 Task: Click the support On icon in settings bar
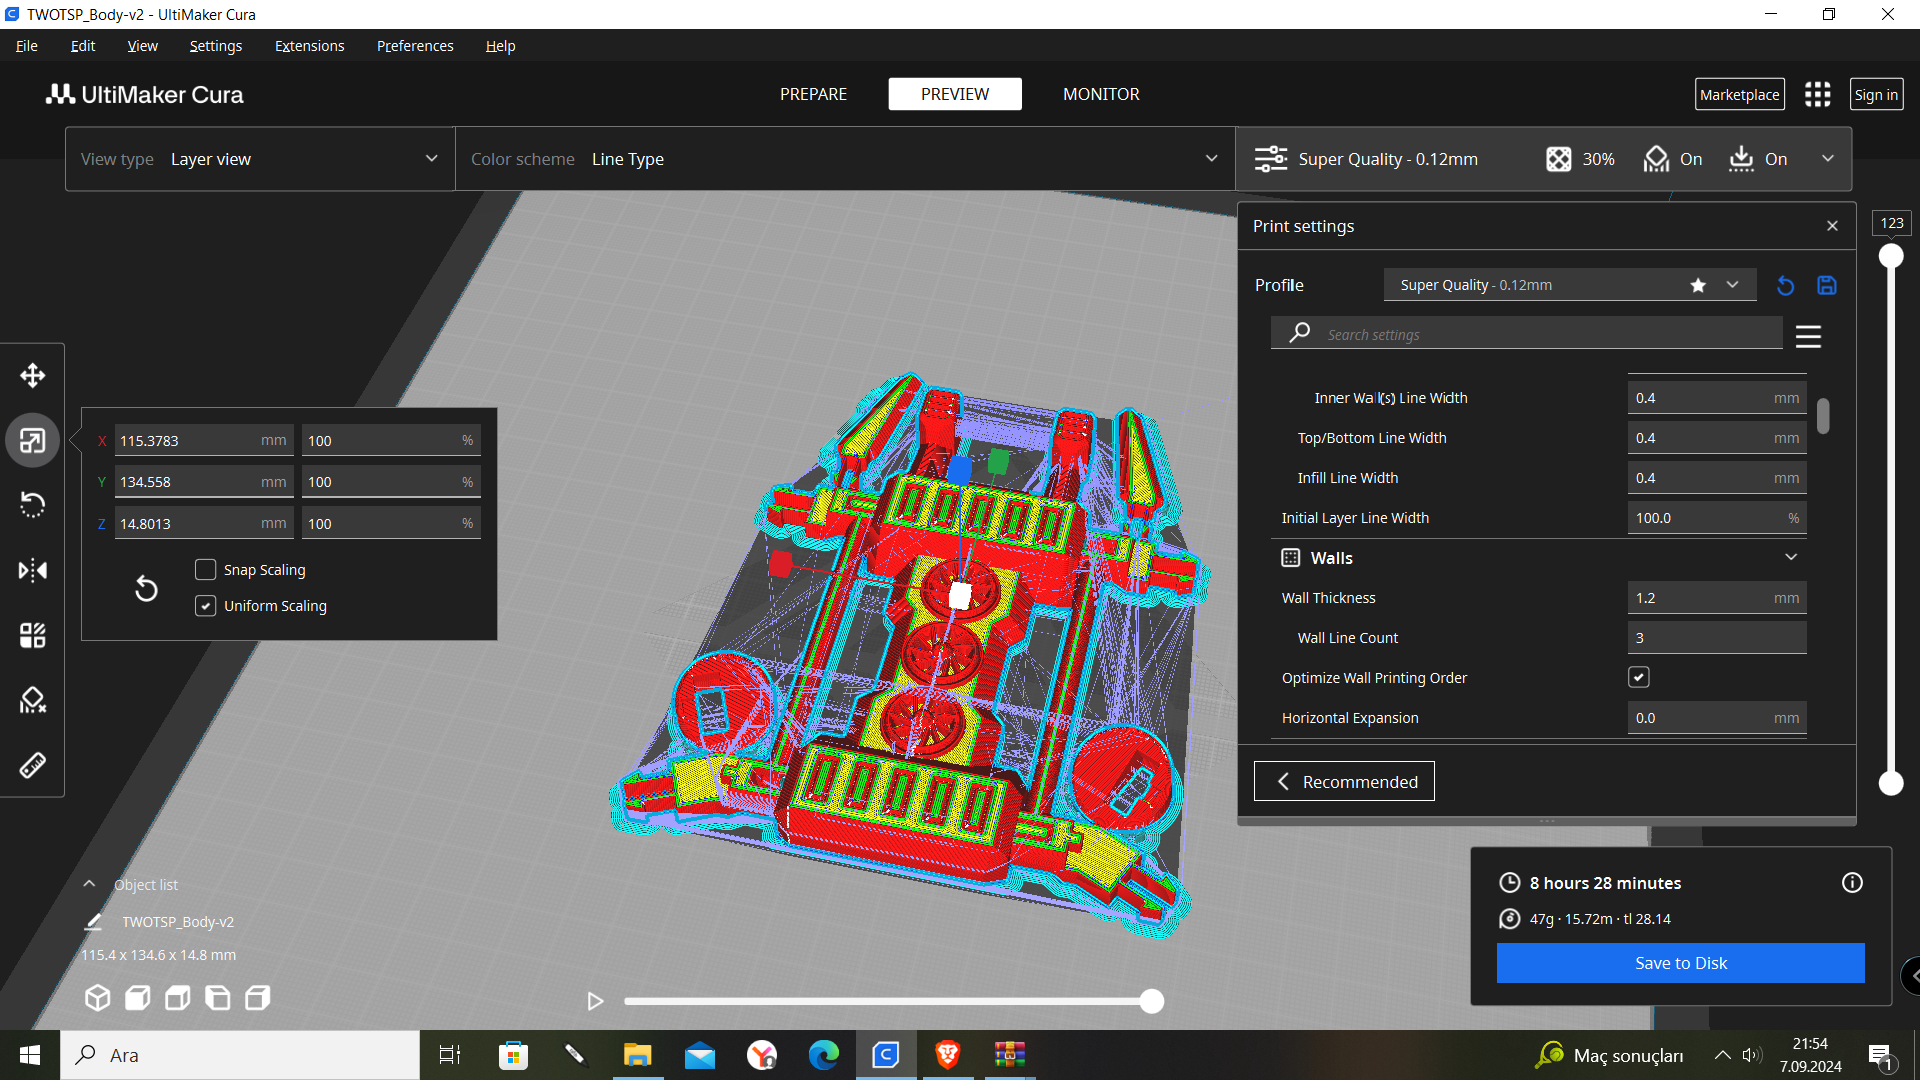click(1657, 159)
